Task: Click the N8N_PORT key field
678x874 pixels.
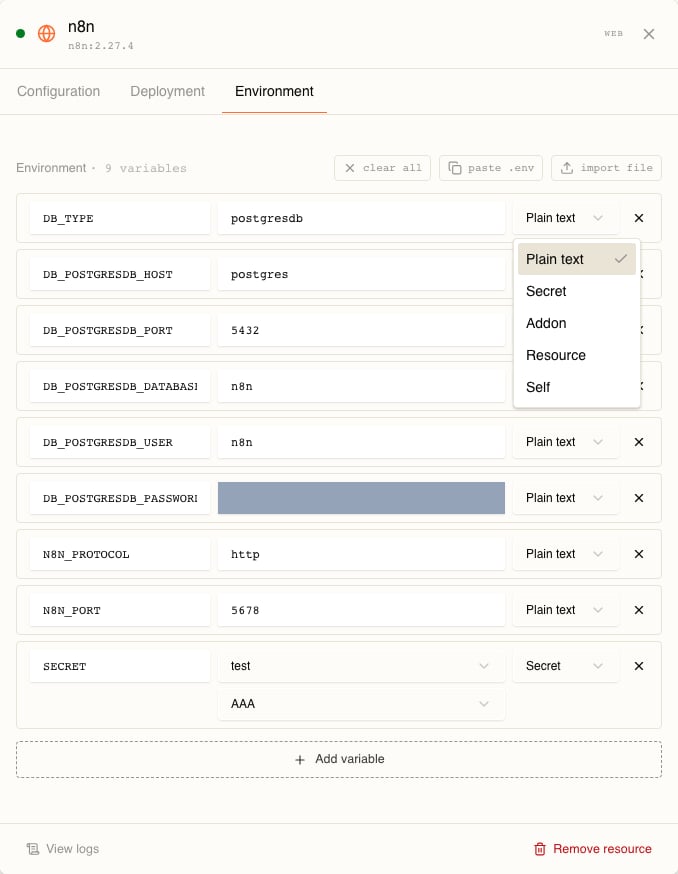Action: click(x=120, y=610)
